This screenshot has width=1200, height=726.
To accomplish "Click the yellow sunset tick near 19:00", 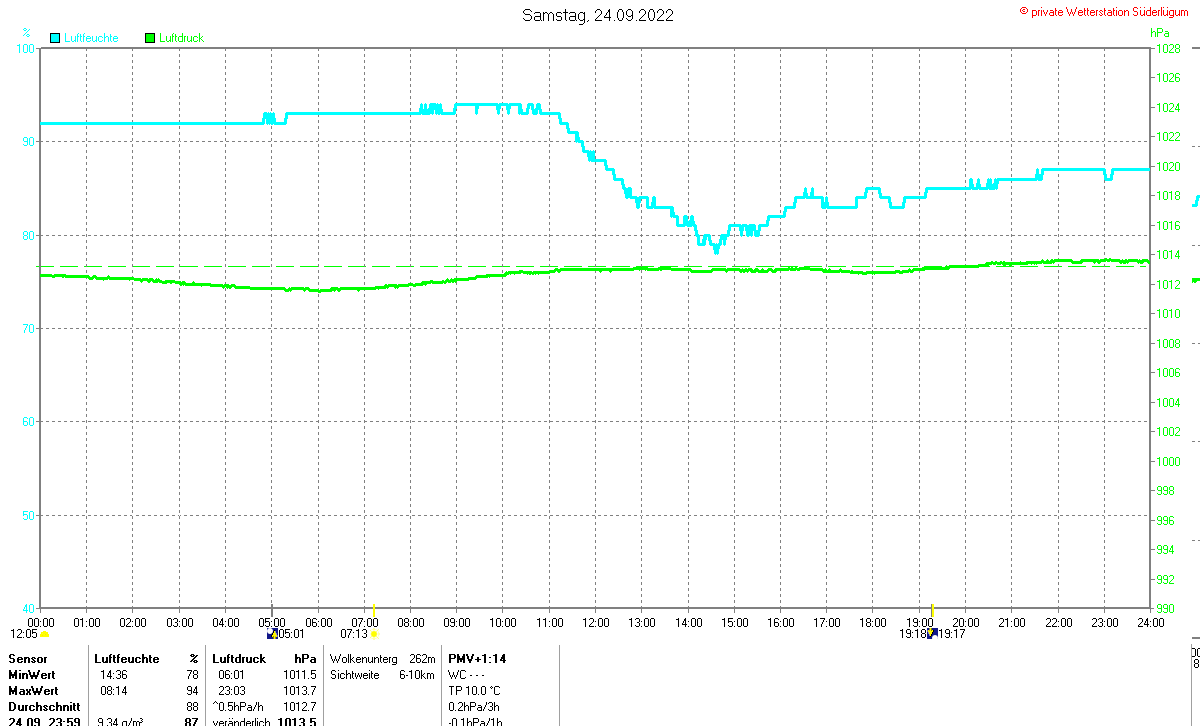I will [931, 609].
